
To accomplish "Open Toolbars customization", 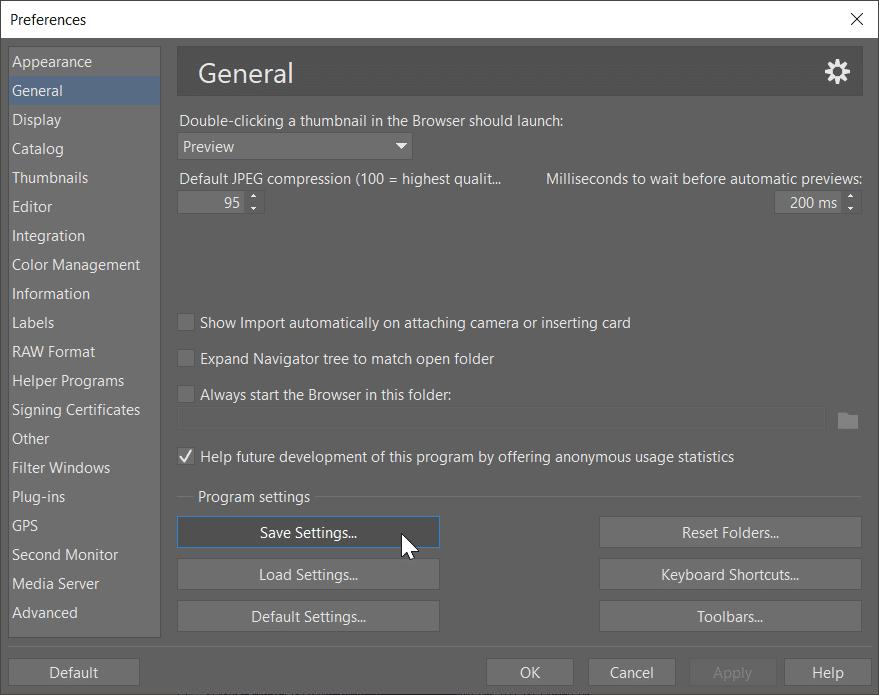I will coord(729,616).
